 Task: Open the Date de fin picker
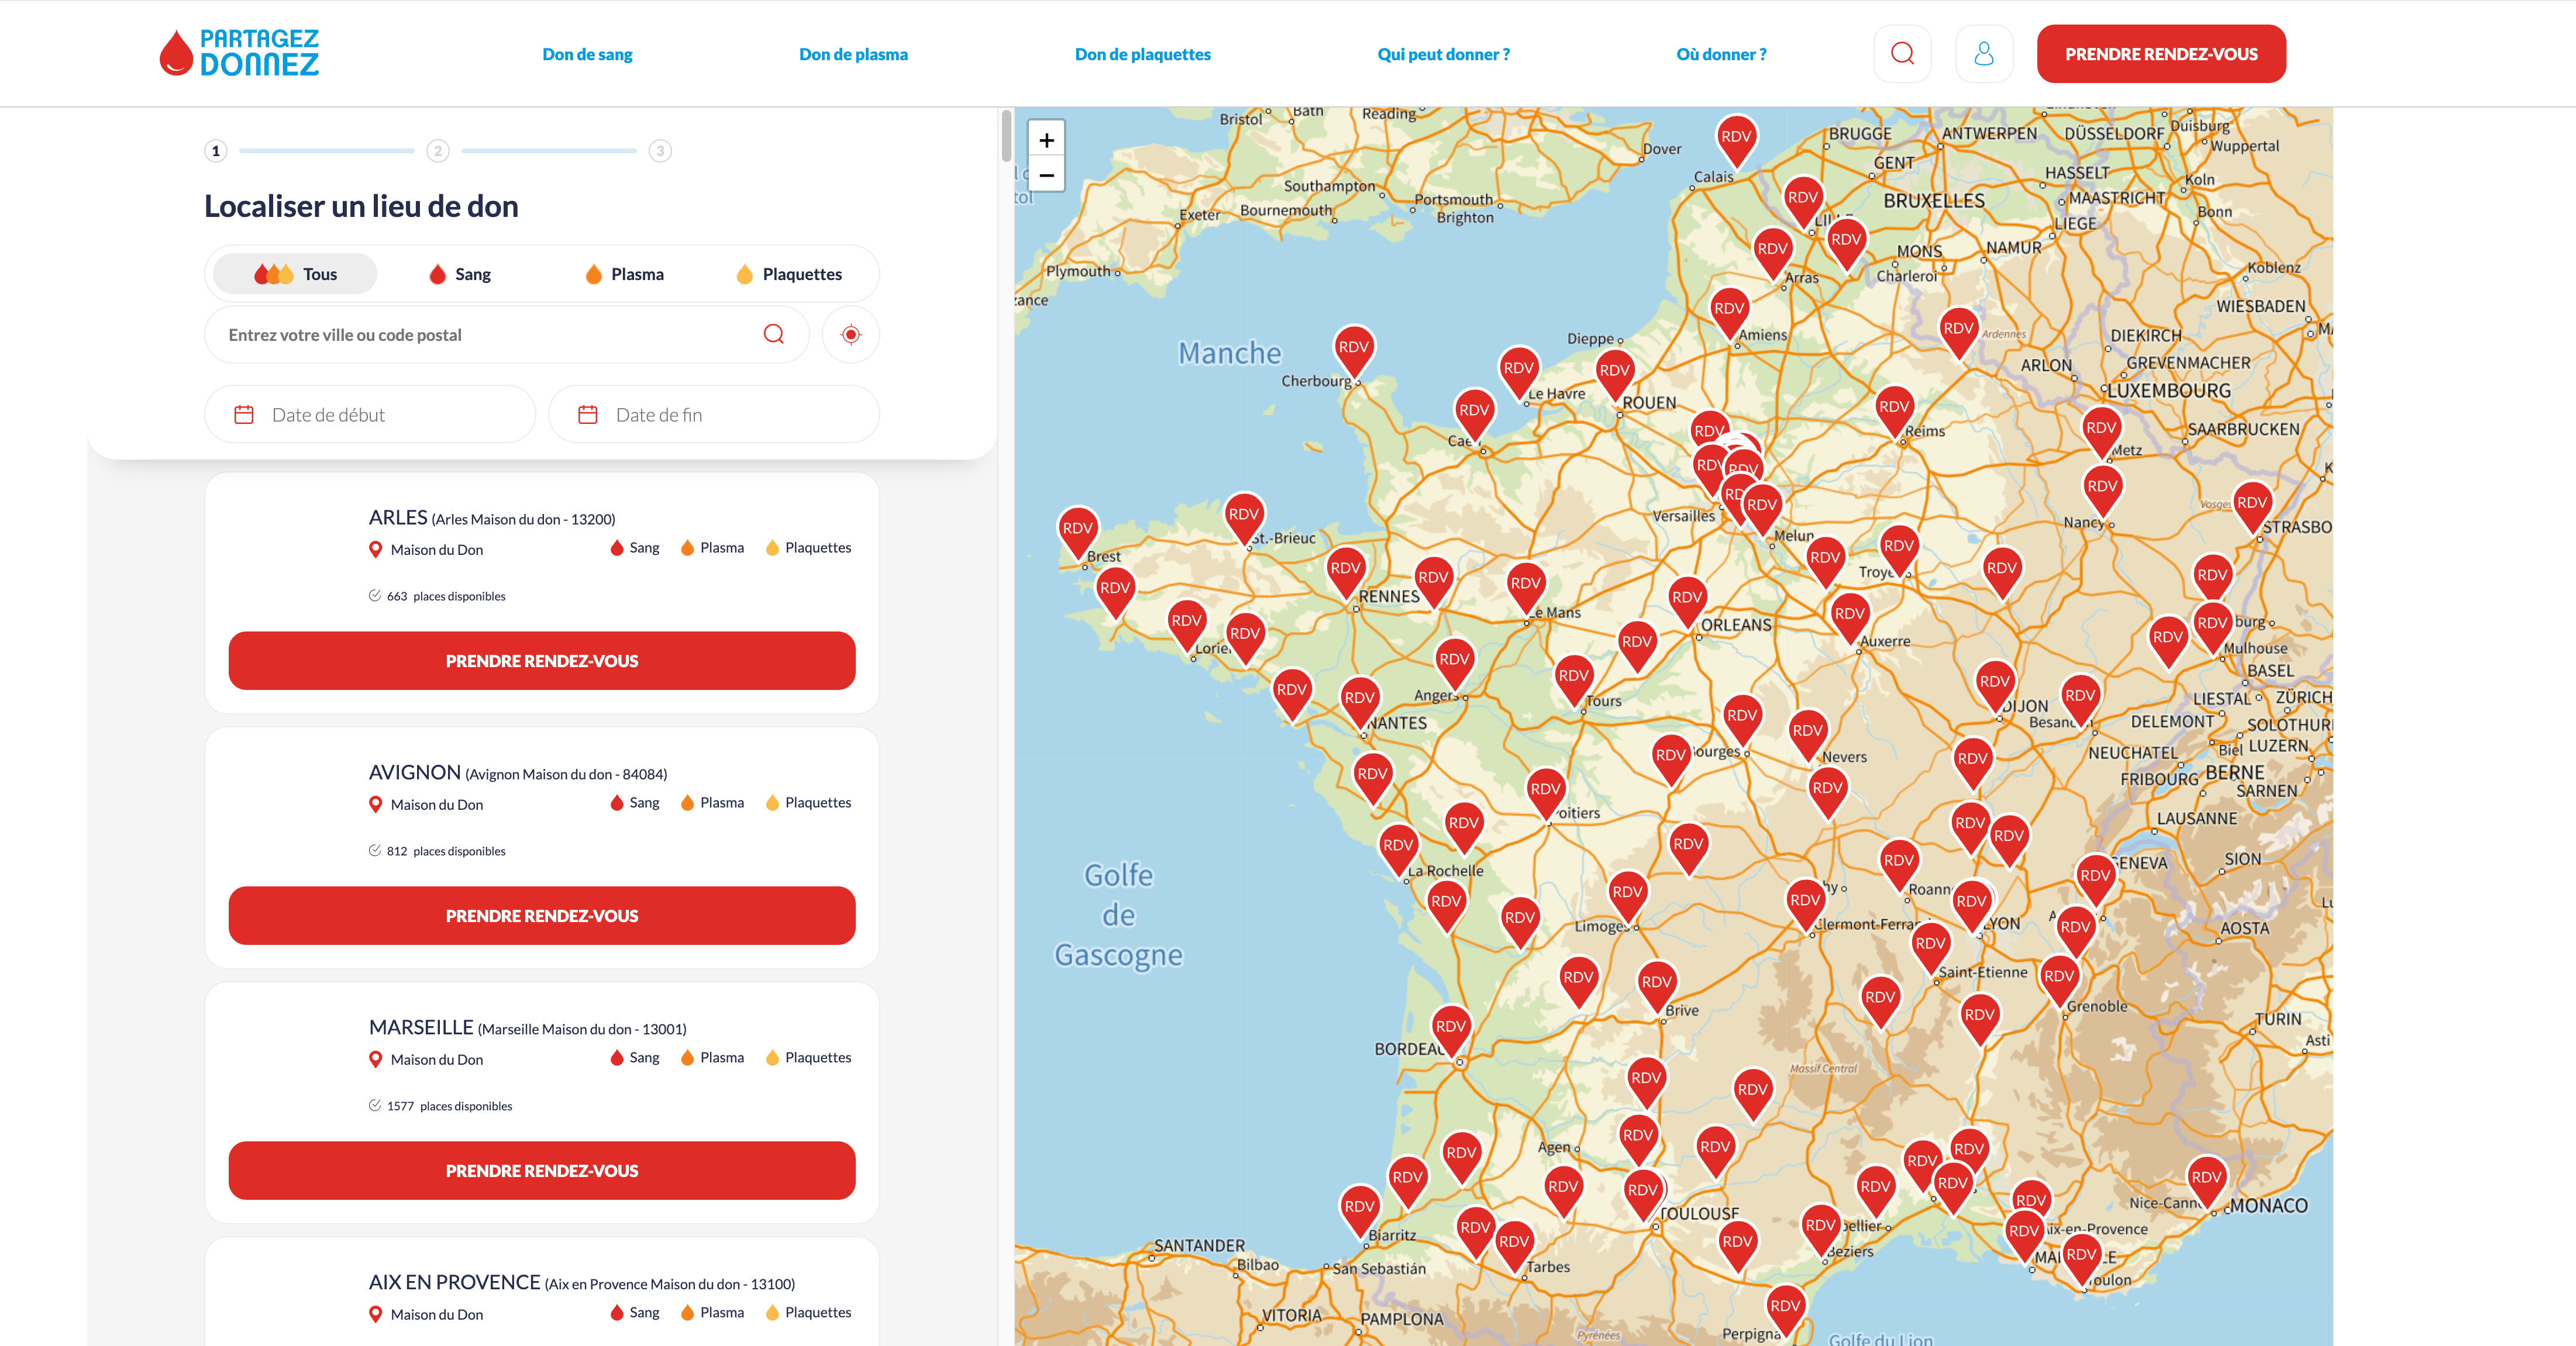coord(712,413)
